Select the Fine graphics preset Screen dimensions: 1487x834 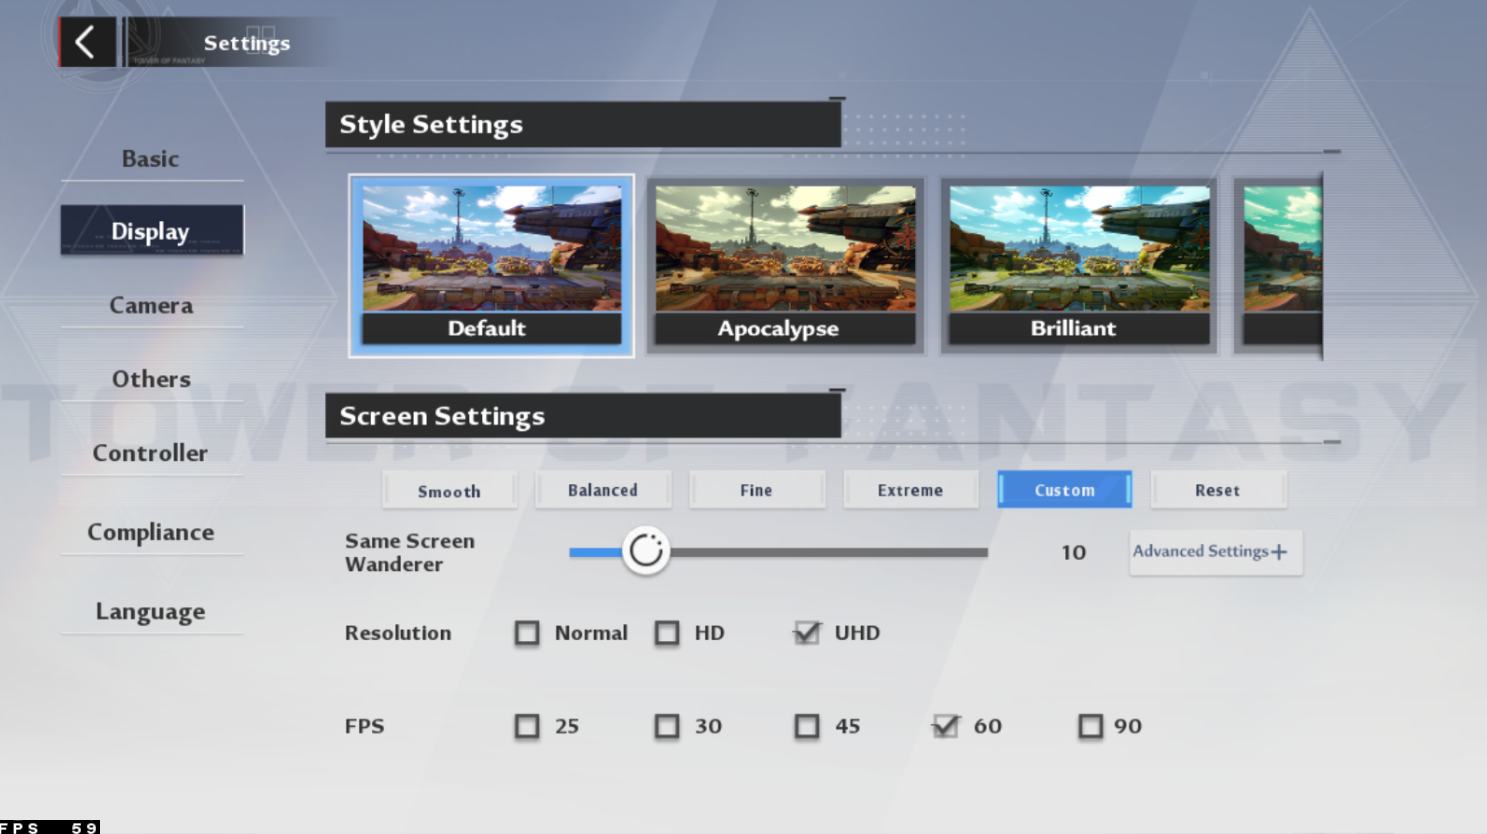coord(757,490)
